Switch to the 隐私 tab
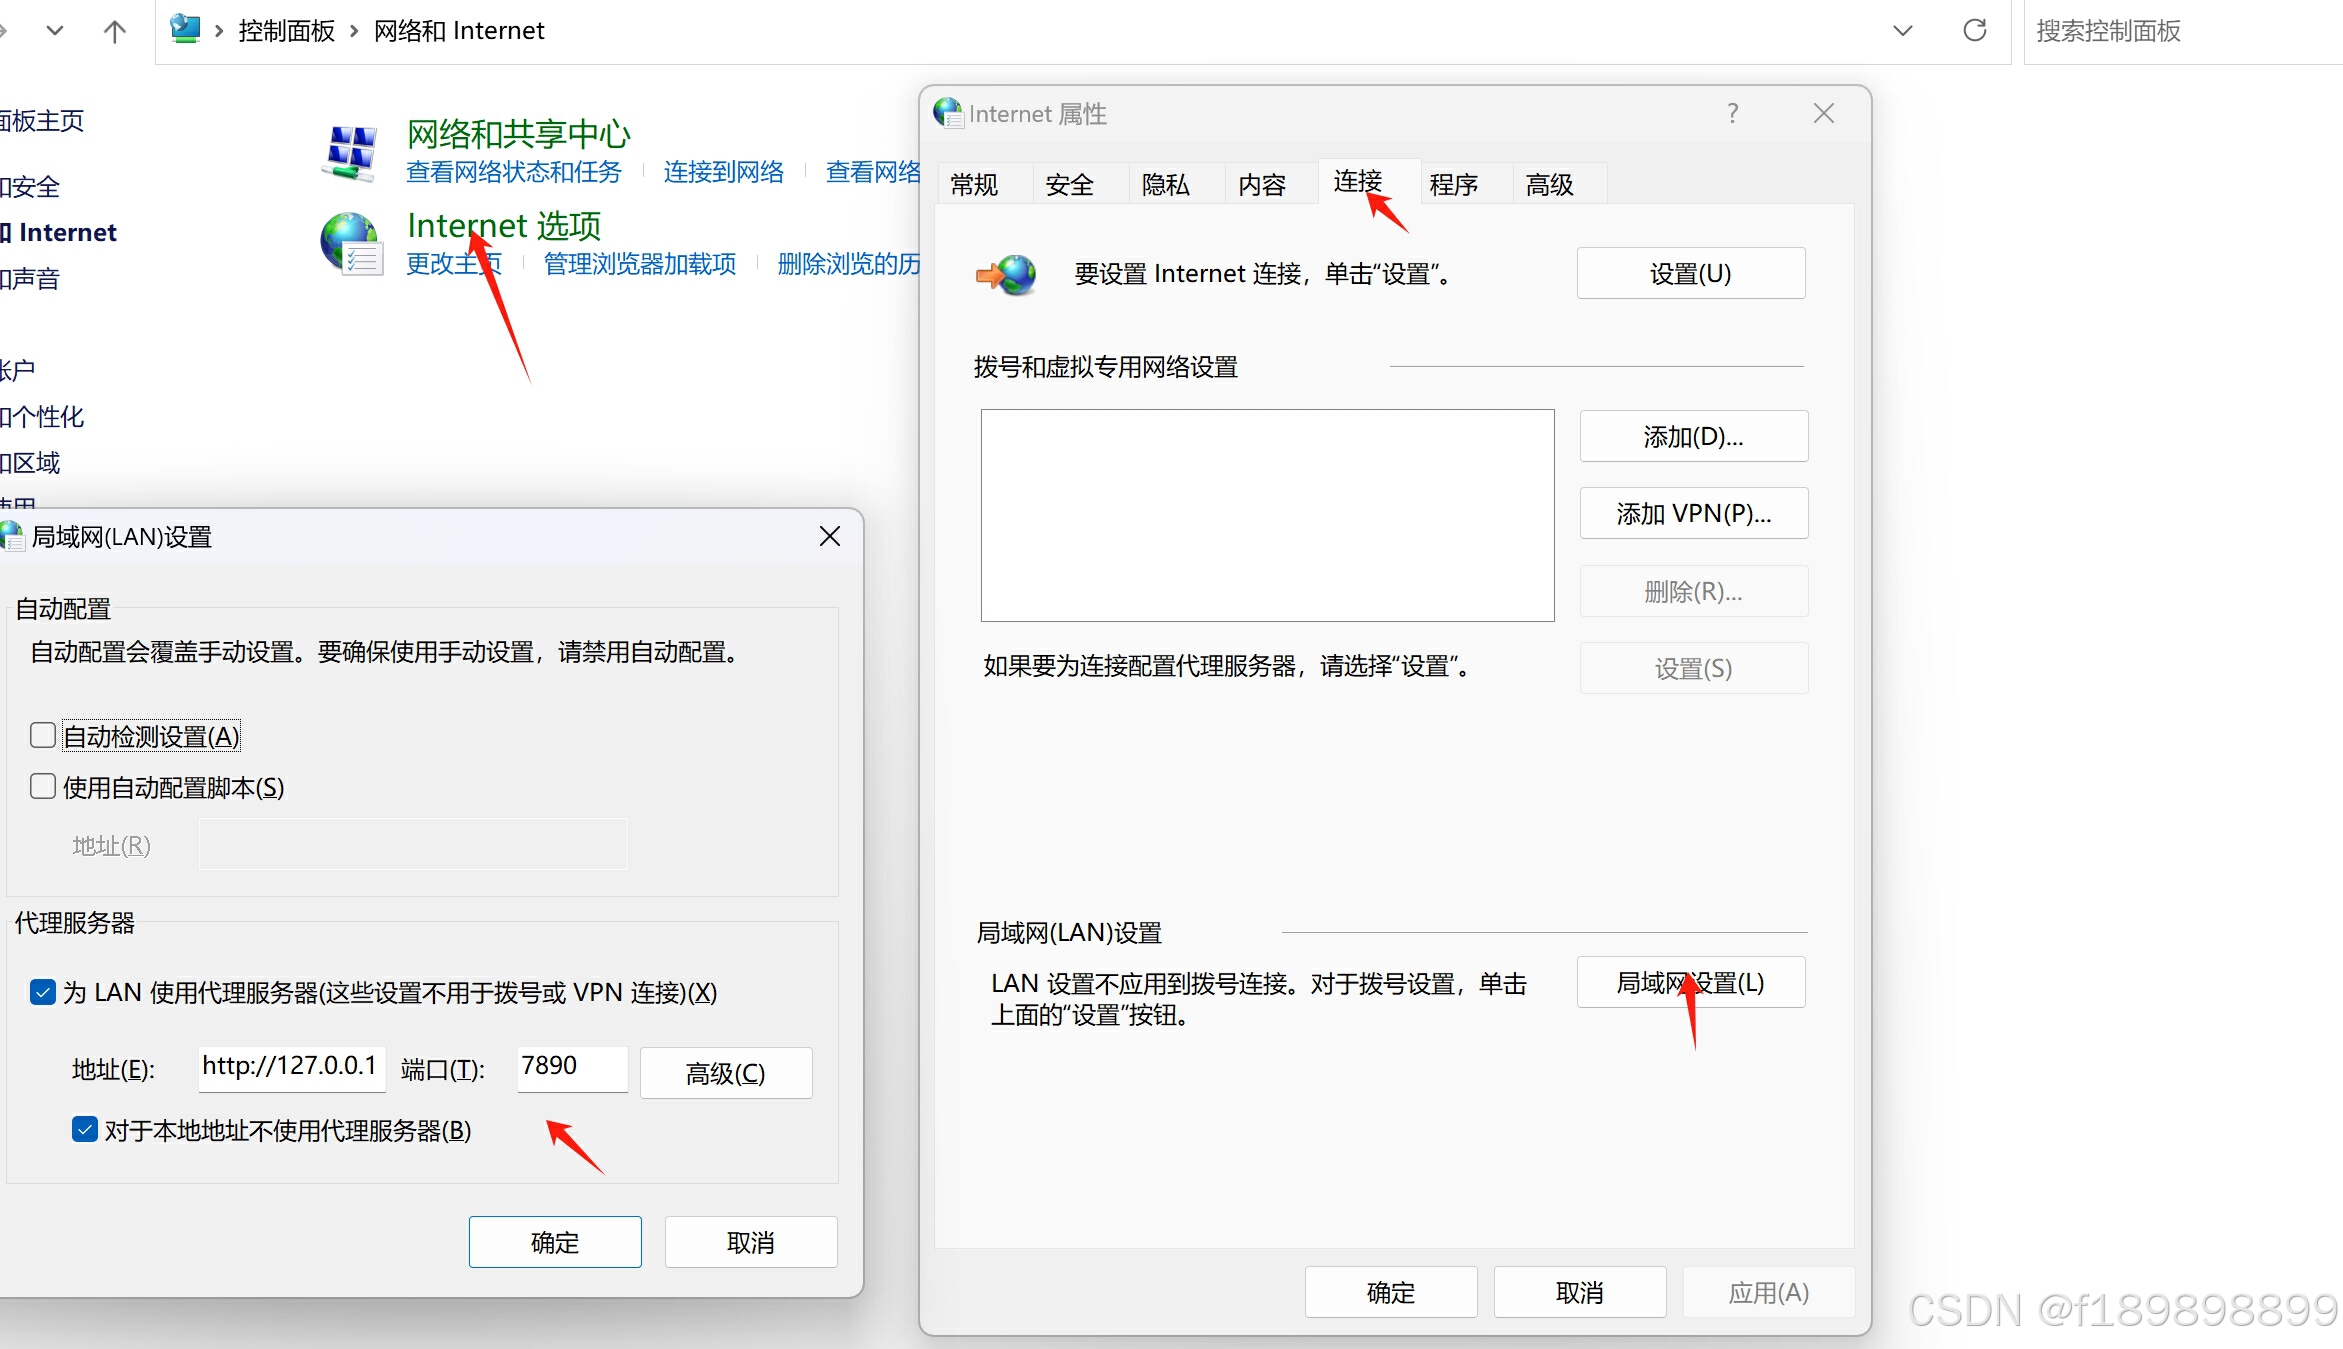 1165,183
